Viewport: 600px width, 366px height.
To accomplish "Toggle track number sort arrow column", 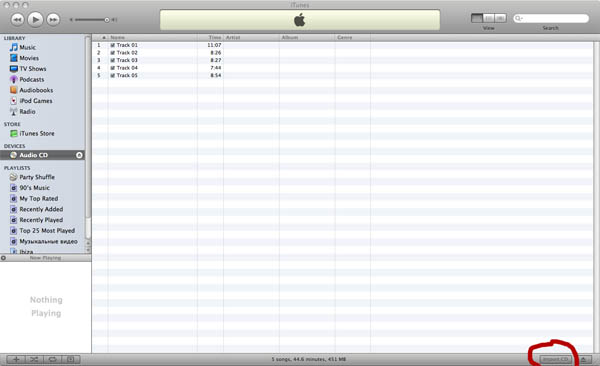I will (x=100, y=38).
